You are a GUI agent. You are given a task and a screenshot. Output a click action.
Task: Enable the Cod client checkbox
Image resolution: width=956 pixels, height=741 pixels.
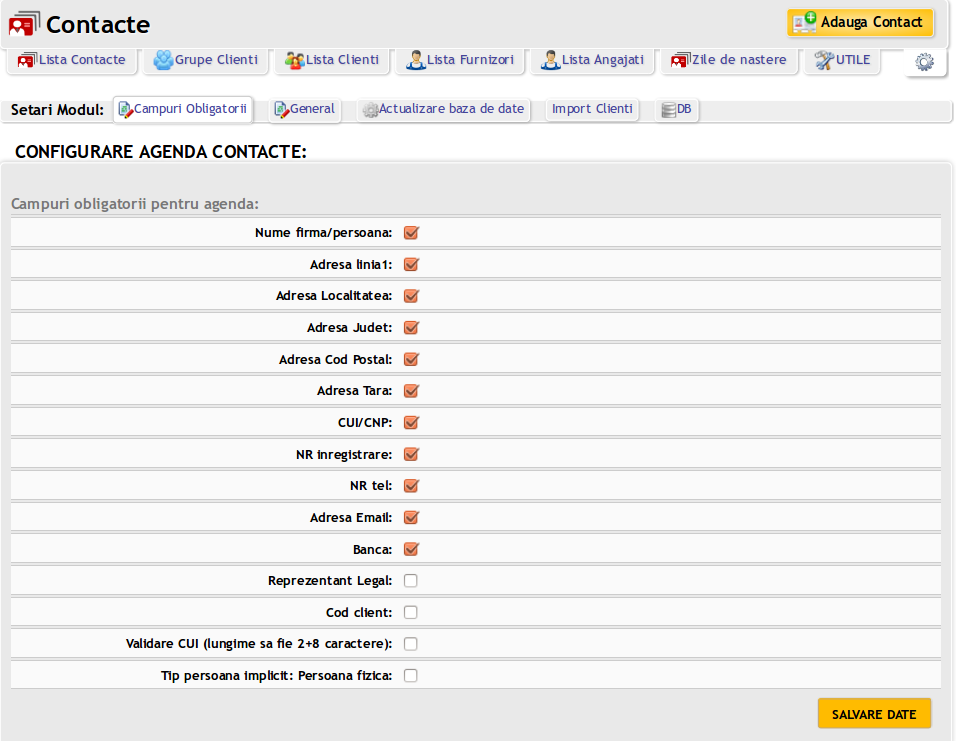pos(411,613)
